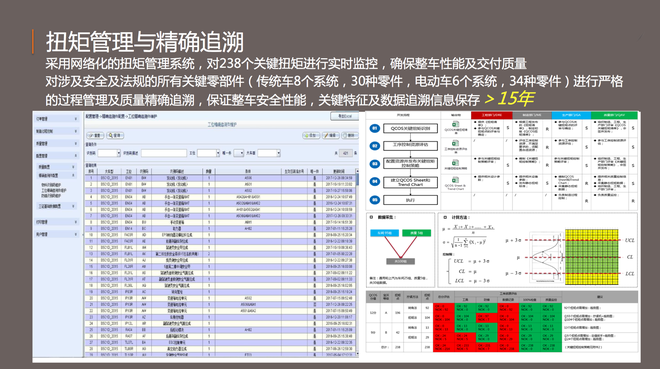660x369 pixels.
Task: Click the reset button left of search
Action: point(96,135)
